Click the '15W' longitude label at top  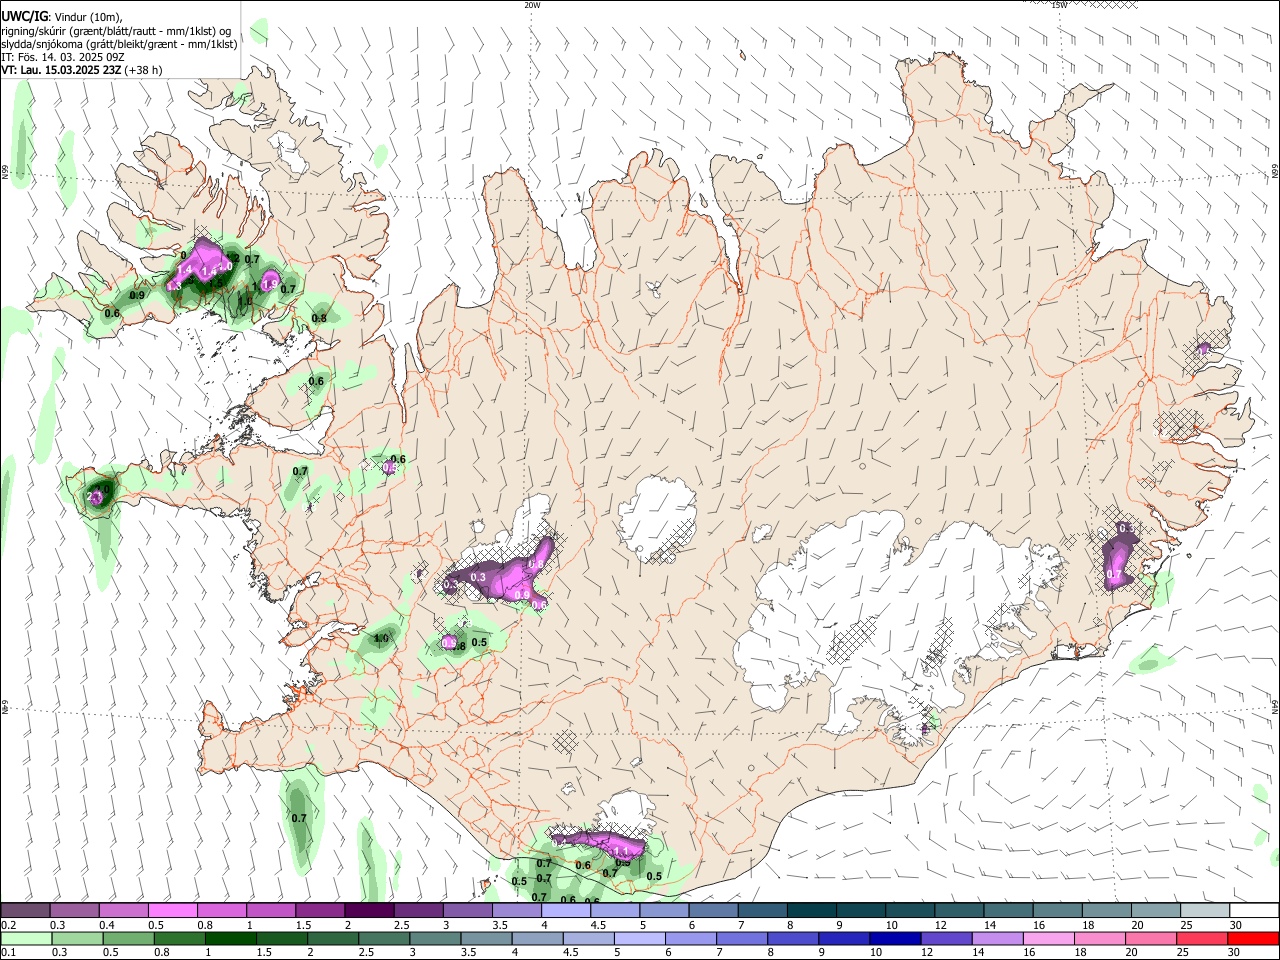1059,5
